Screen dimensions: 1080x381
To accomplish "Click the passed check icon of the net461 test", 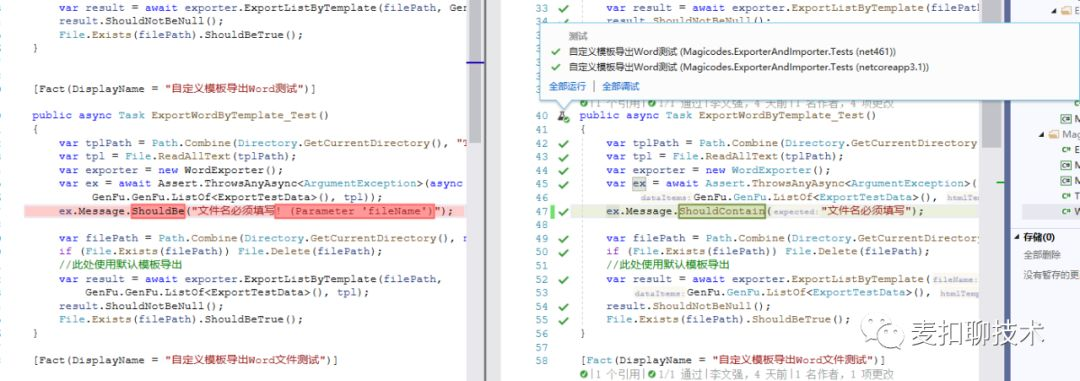I will point(556,52).
